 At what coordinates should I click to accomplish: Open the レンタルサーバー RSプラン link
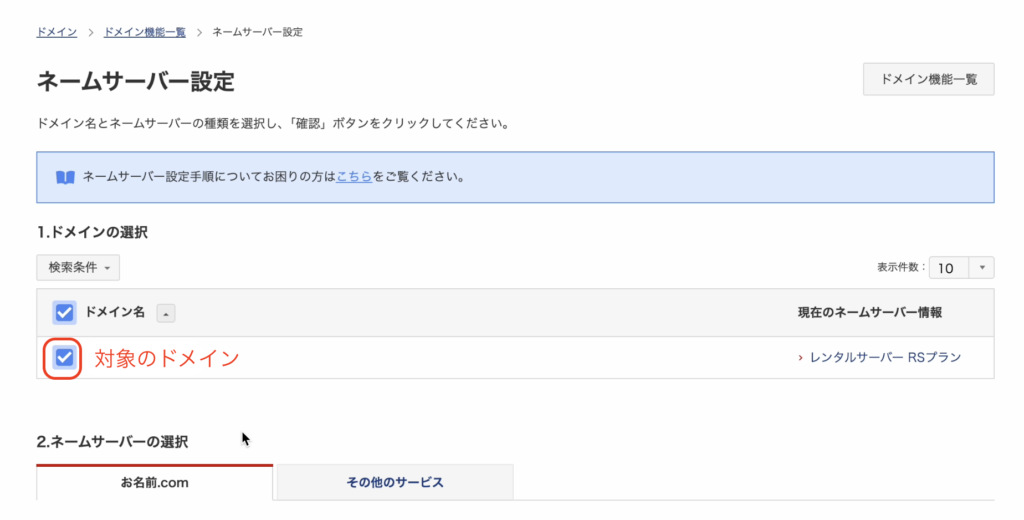884,358
